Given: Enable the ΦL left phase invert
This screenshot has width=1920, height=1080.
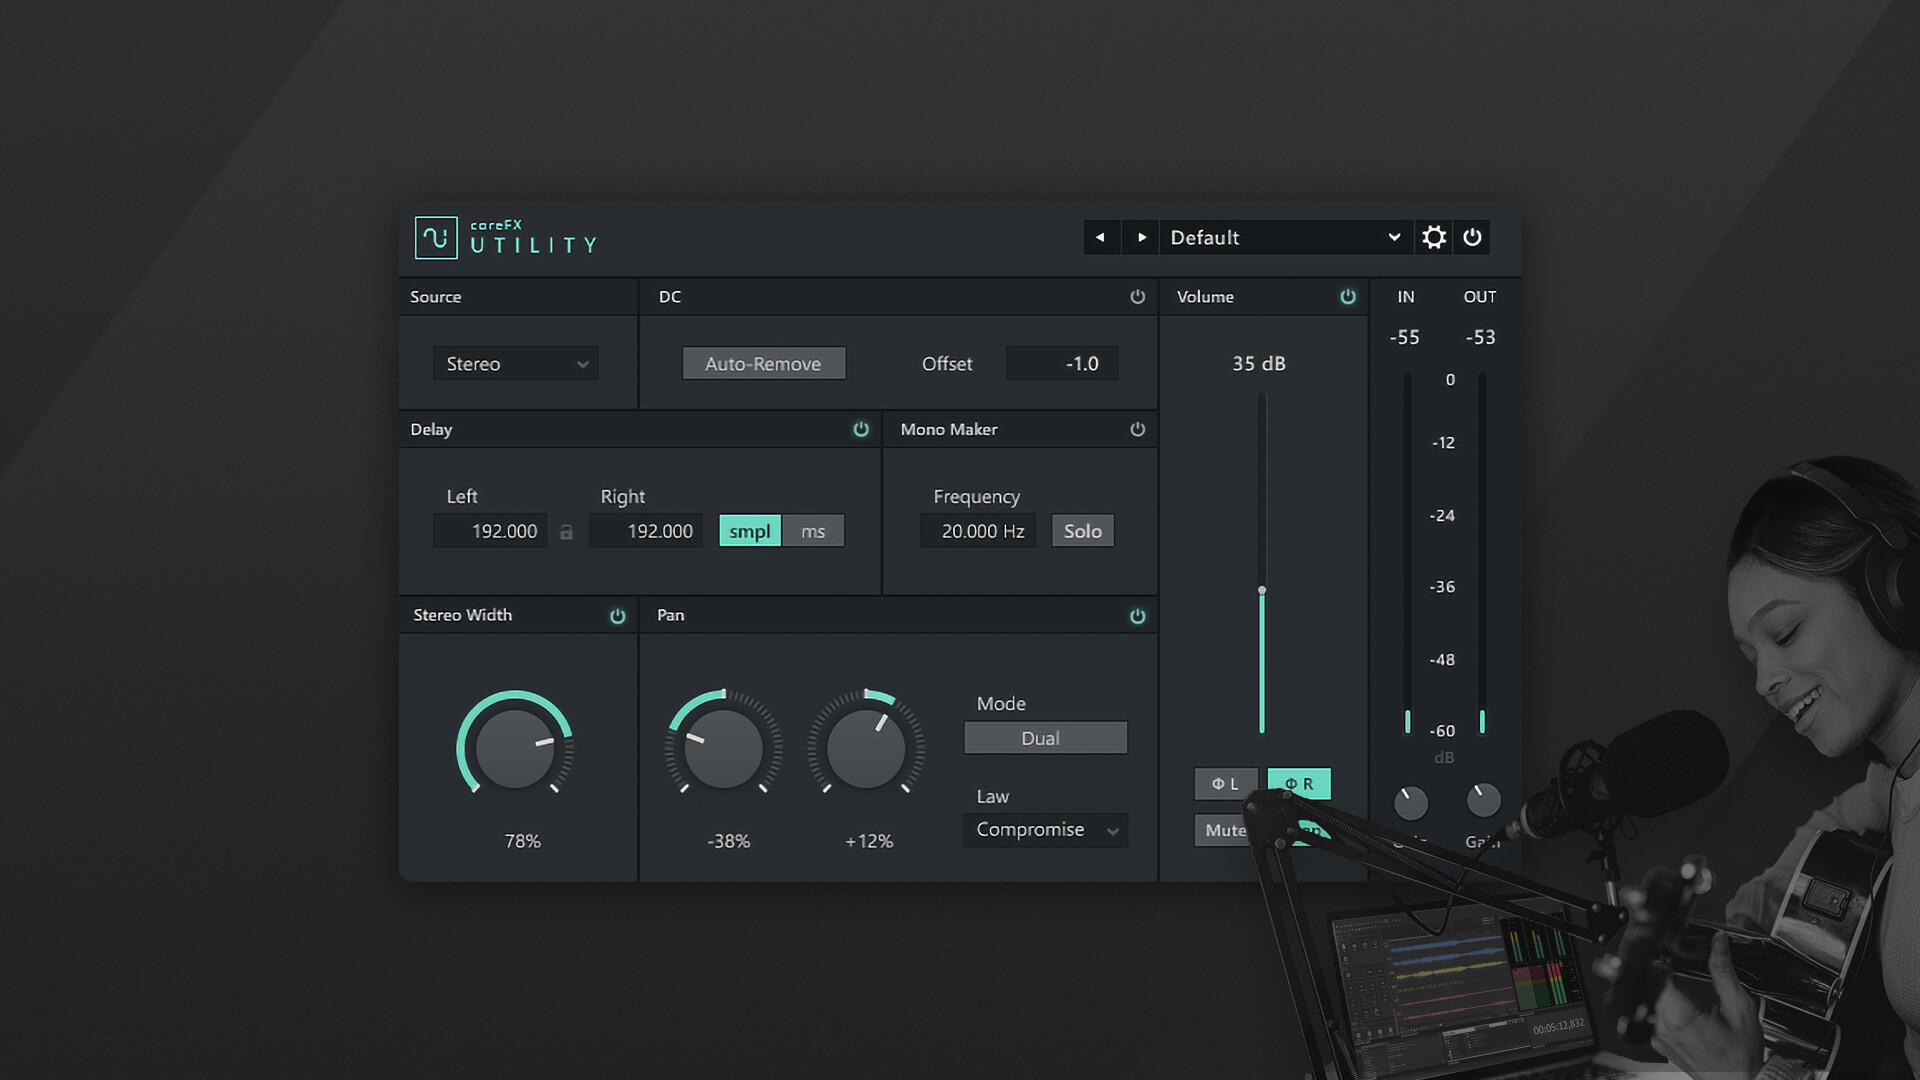Looking at the screenshot, I should (1226, 783).
